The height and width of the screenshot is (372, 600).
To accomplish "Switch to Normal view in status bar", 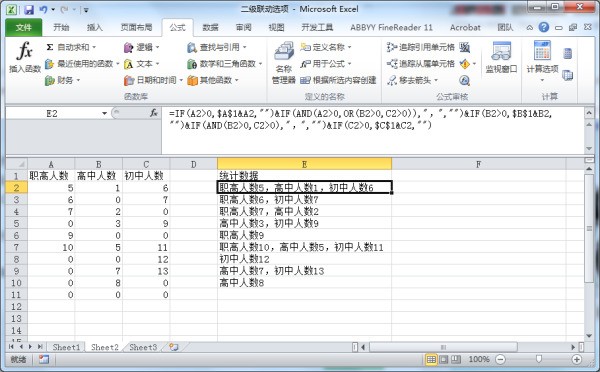I will [x=431, y=359].
